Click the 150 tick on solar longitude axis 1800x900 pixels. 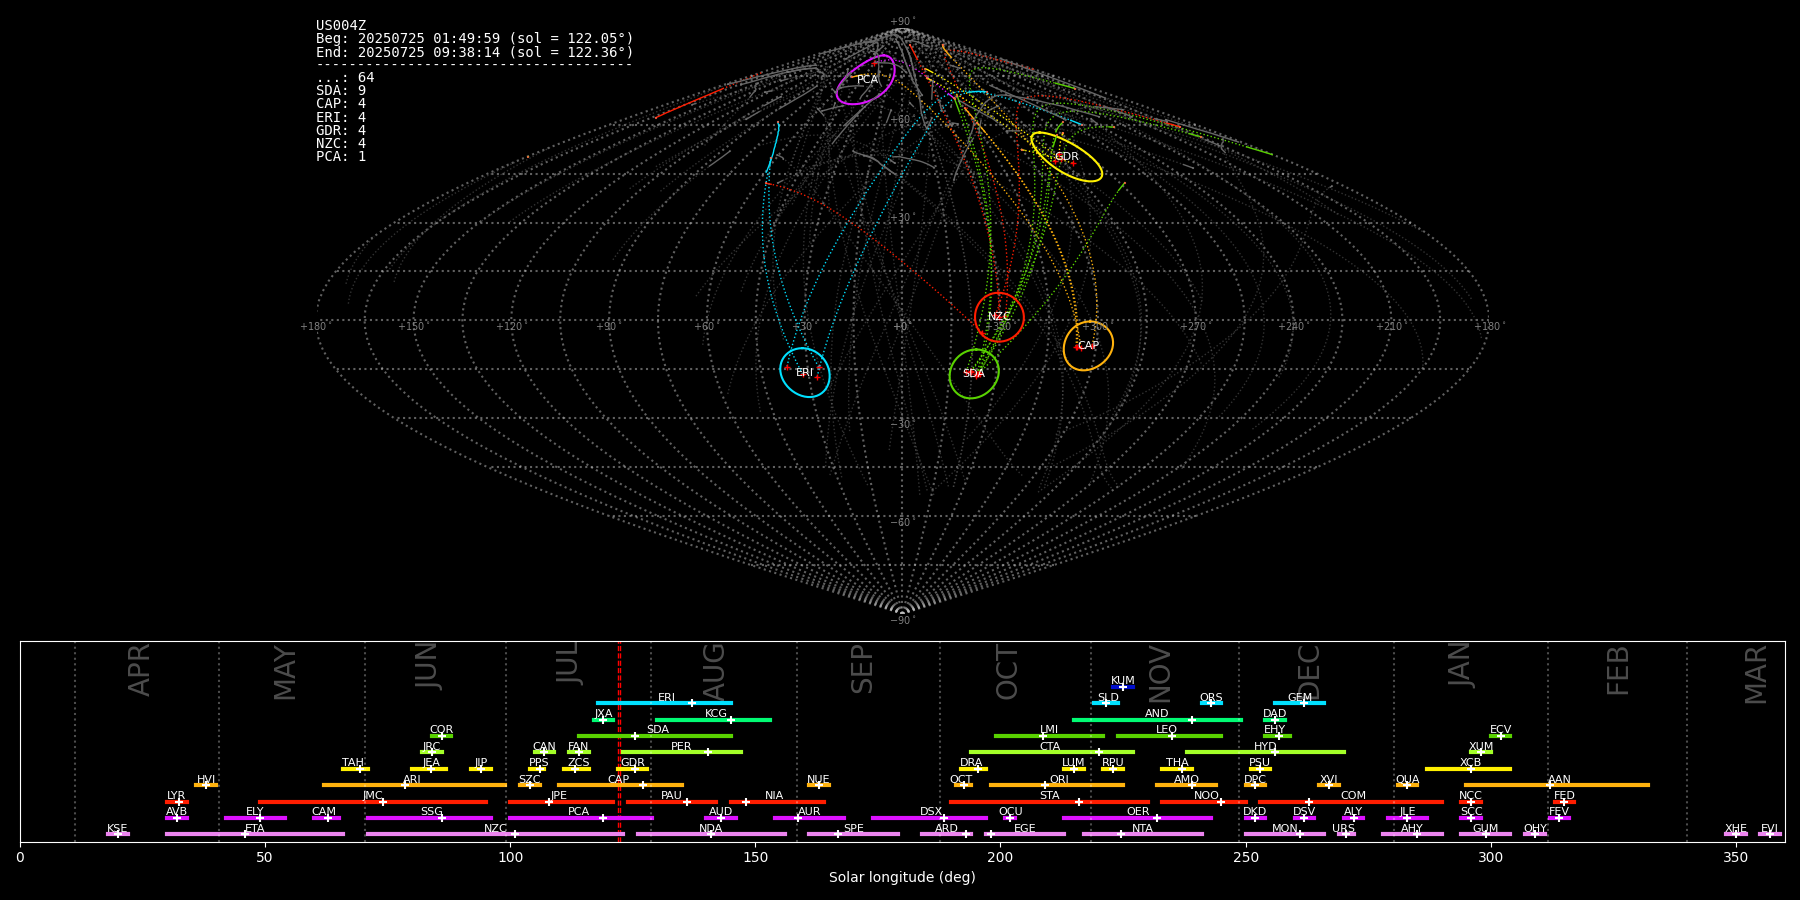[x=755, y=857]
